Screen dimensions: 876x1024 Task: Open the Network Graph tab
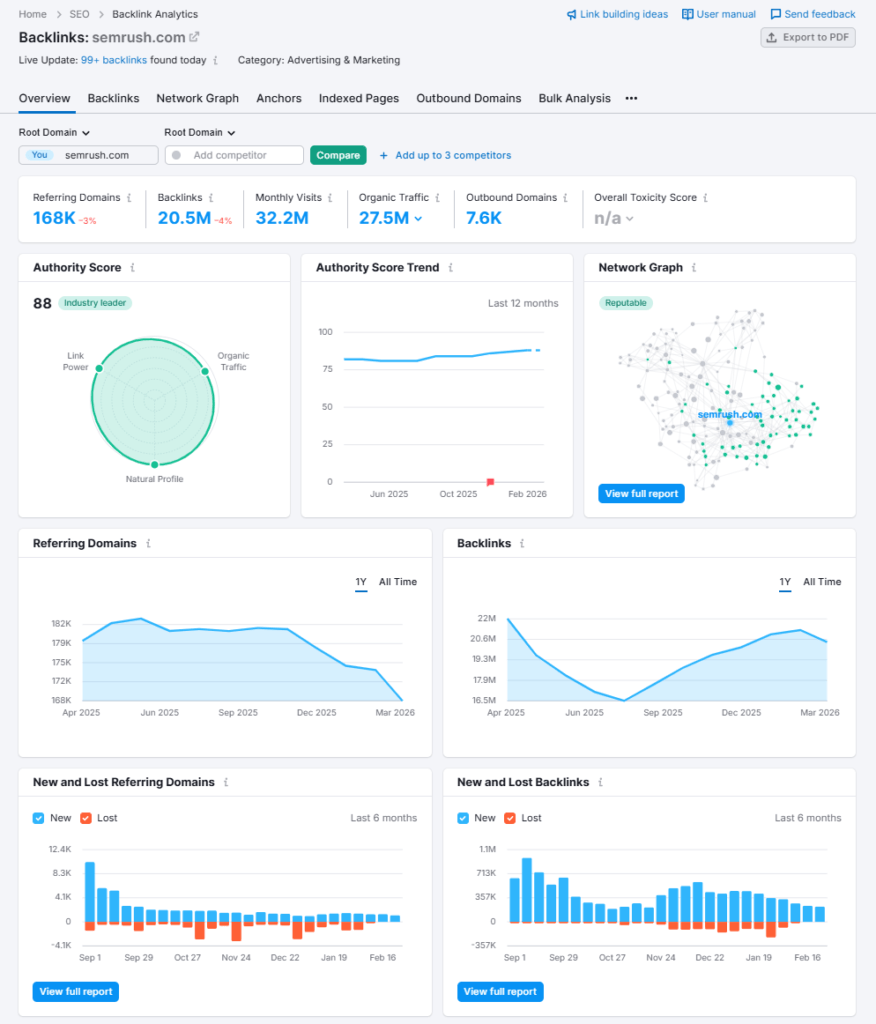197,99
